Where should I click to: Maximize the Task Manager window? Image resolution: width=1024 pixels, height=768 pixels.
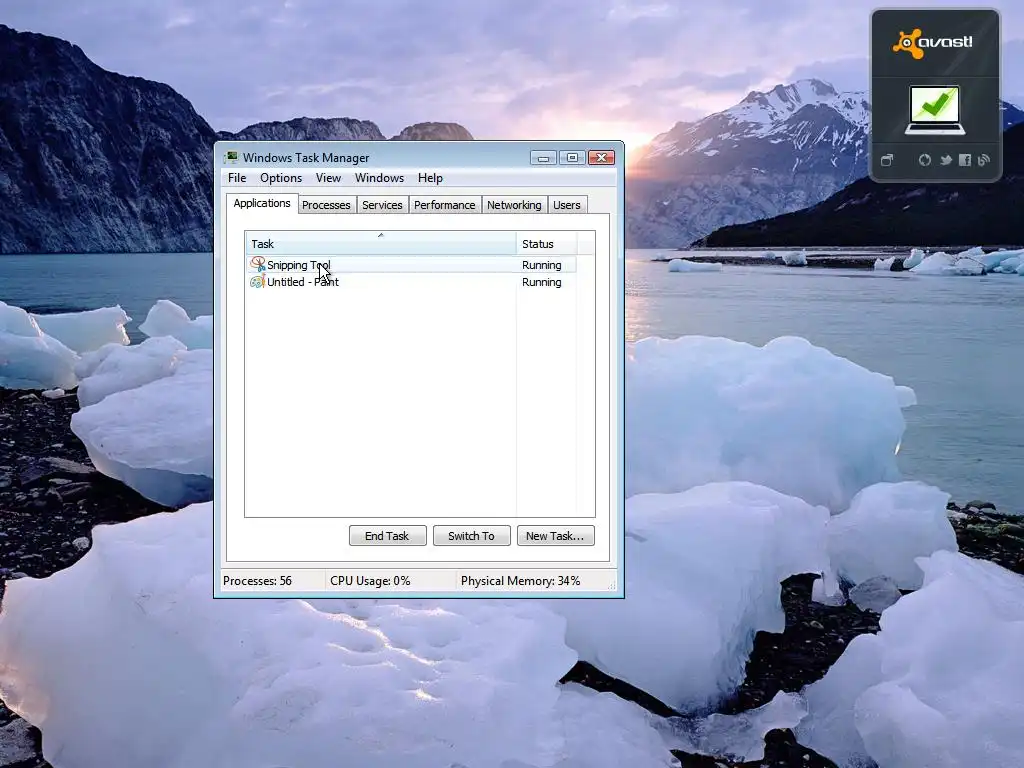coord(572,157)
